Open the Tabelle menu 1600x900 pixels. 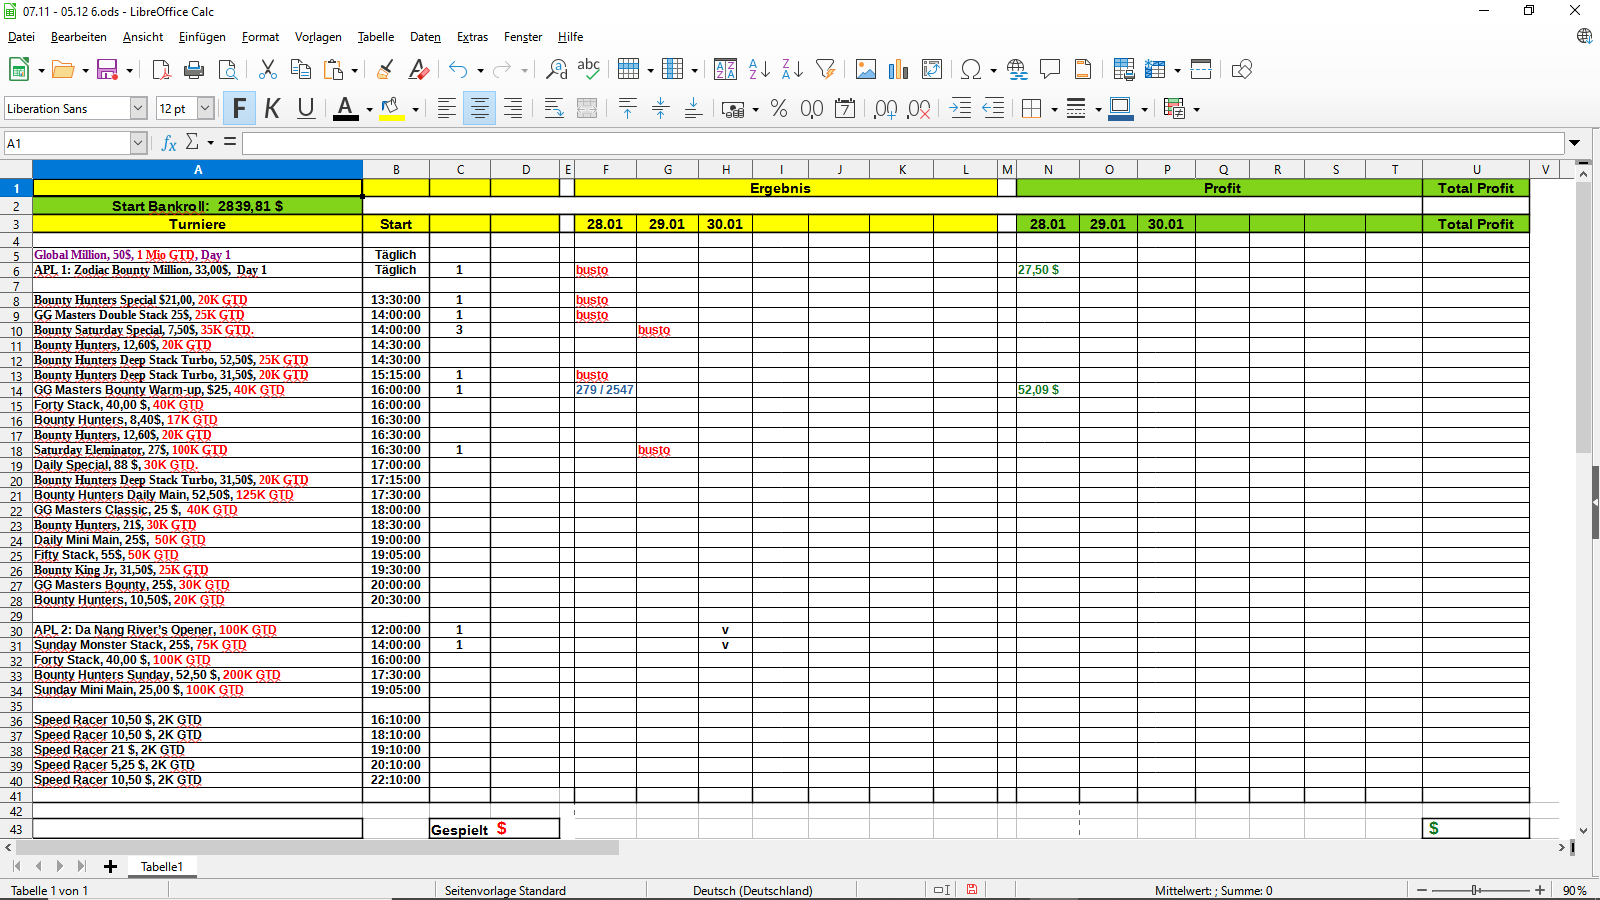376,37
